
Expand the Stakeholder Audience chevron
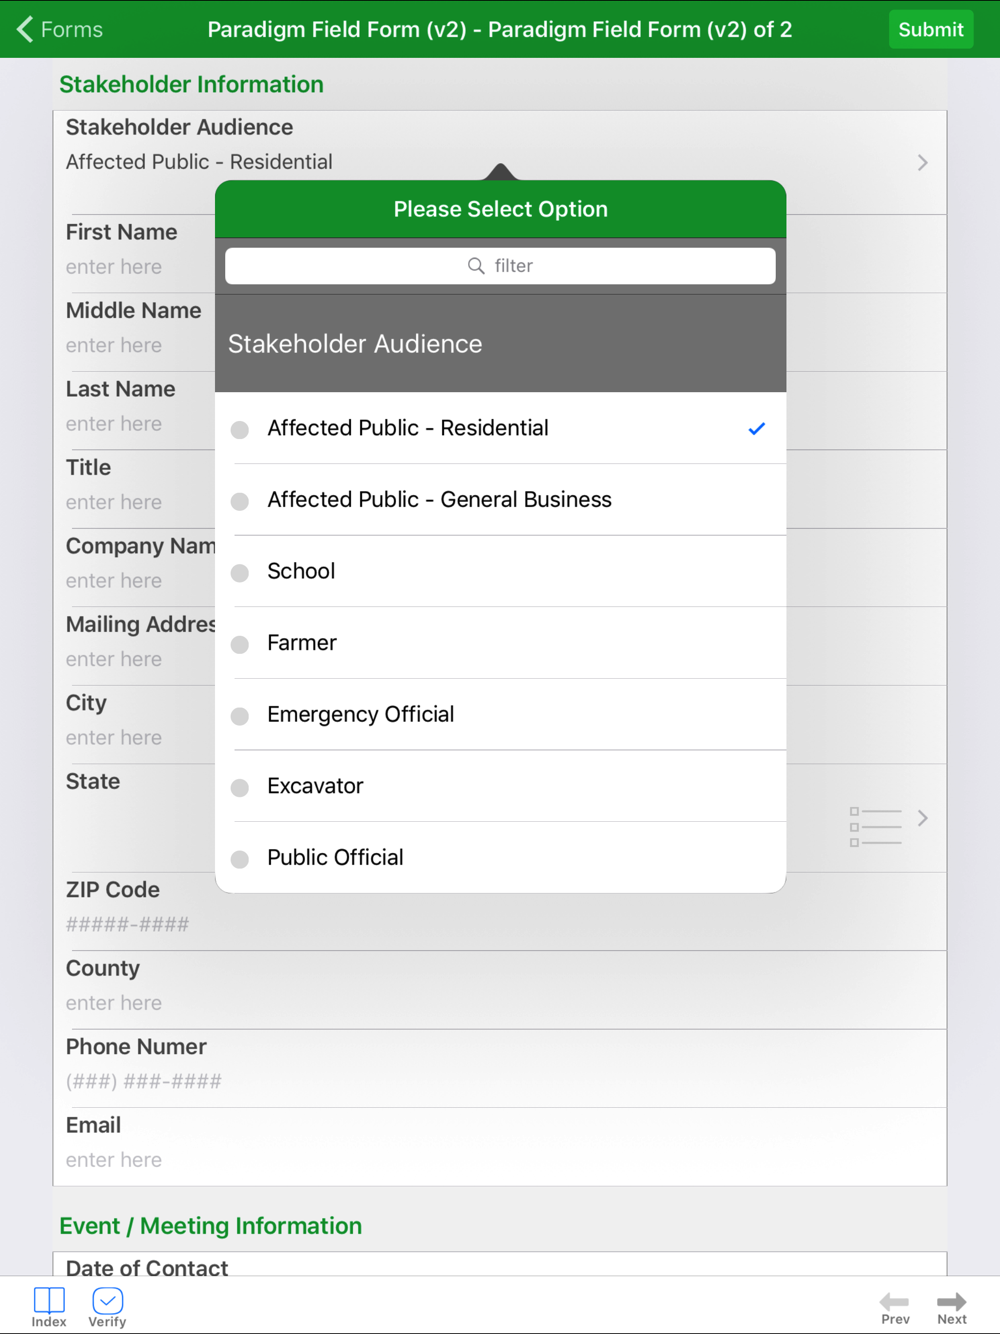click(922, 162)
